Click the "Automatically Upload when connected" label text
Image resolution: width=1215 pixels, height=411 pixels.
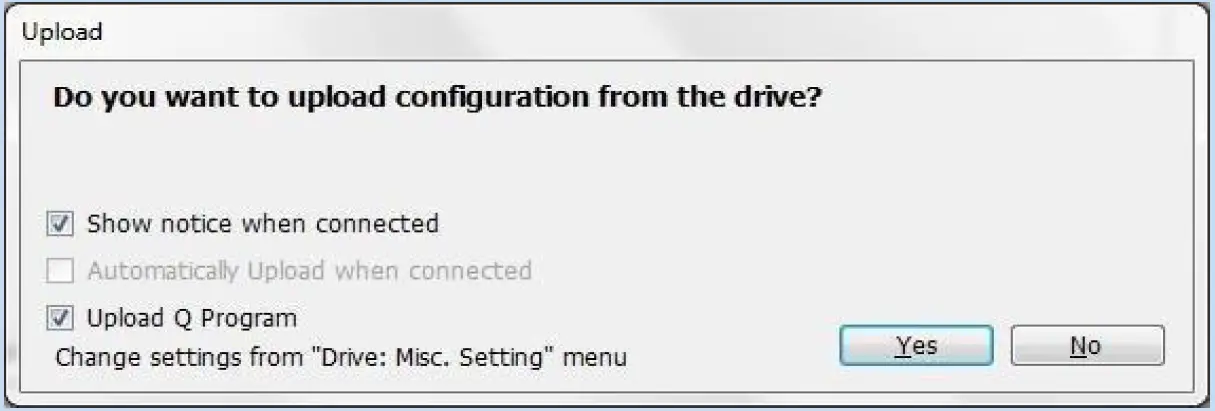coord(309,271)
